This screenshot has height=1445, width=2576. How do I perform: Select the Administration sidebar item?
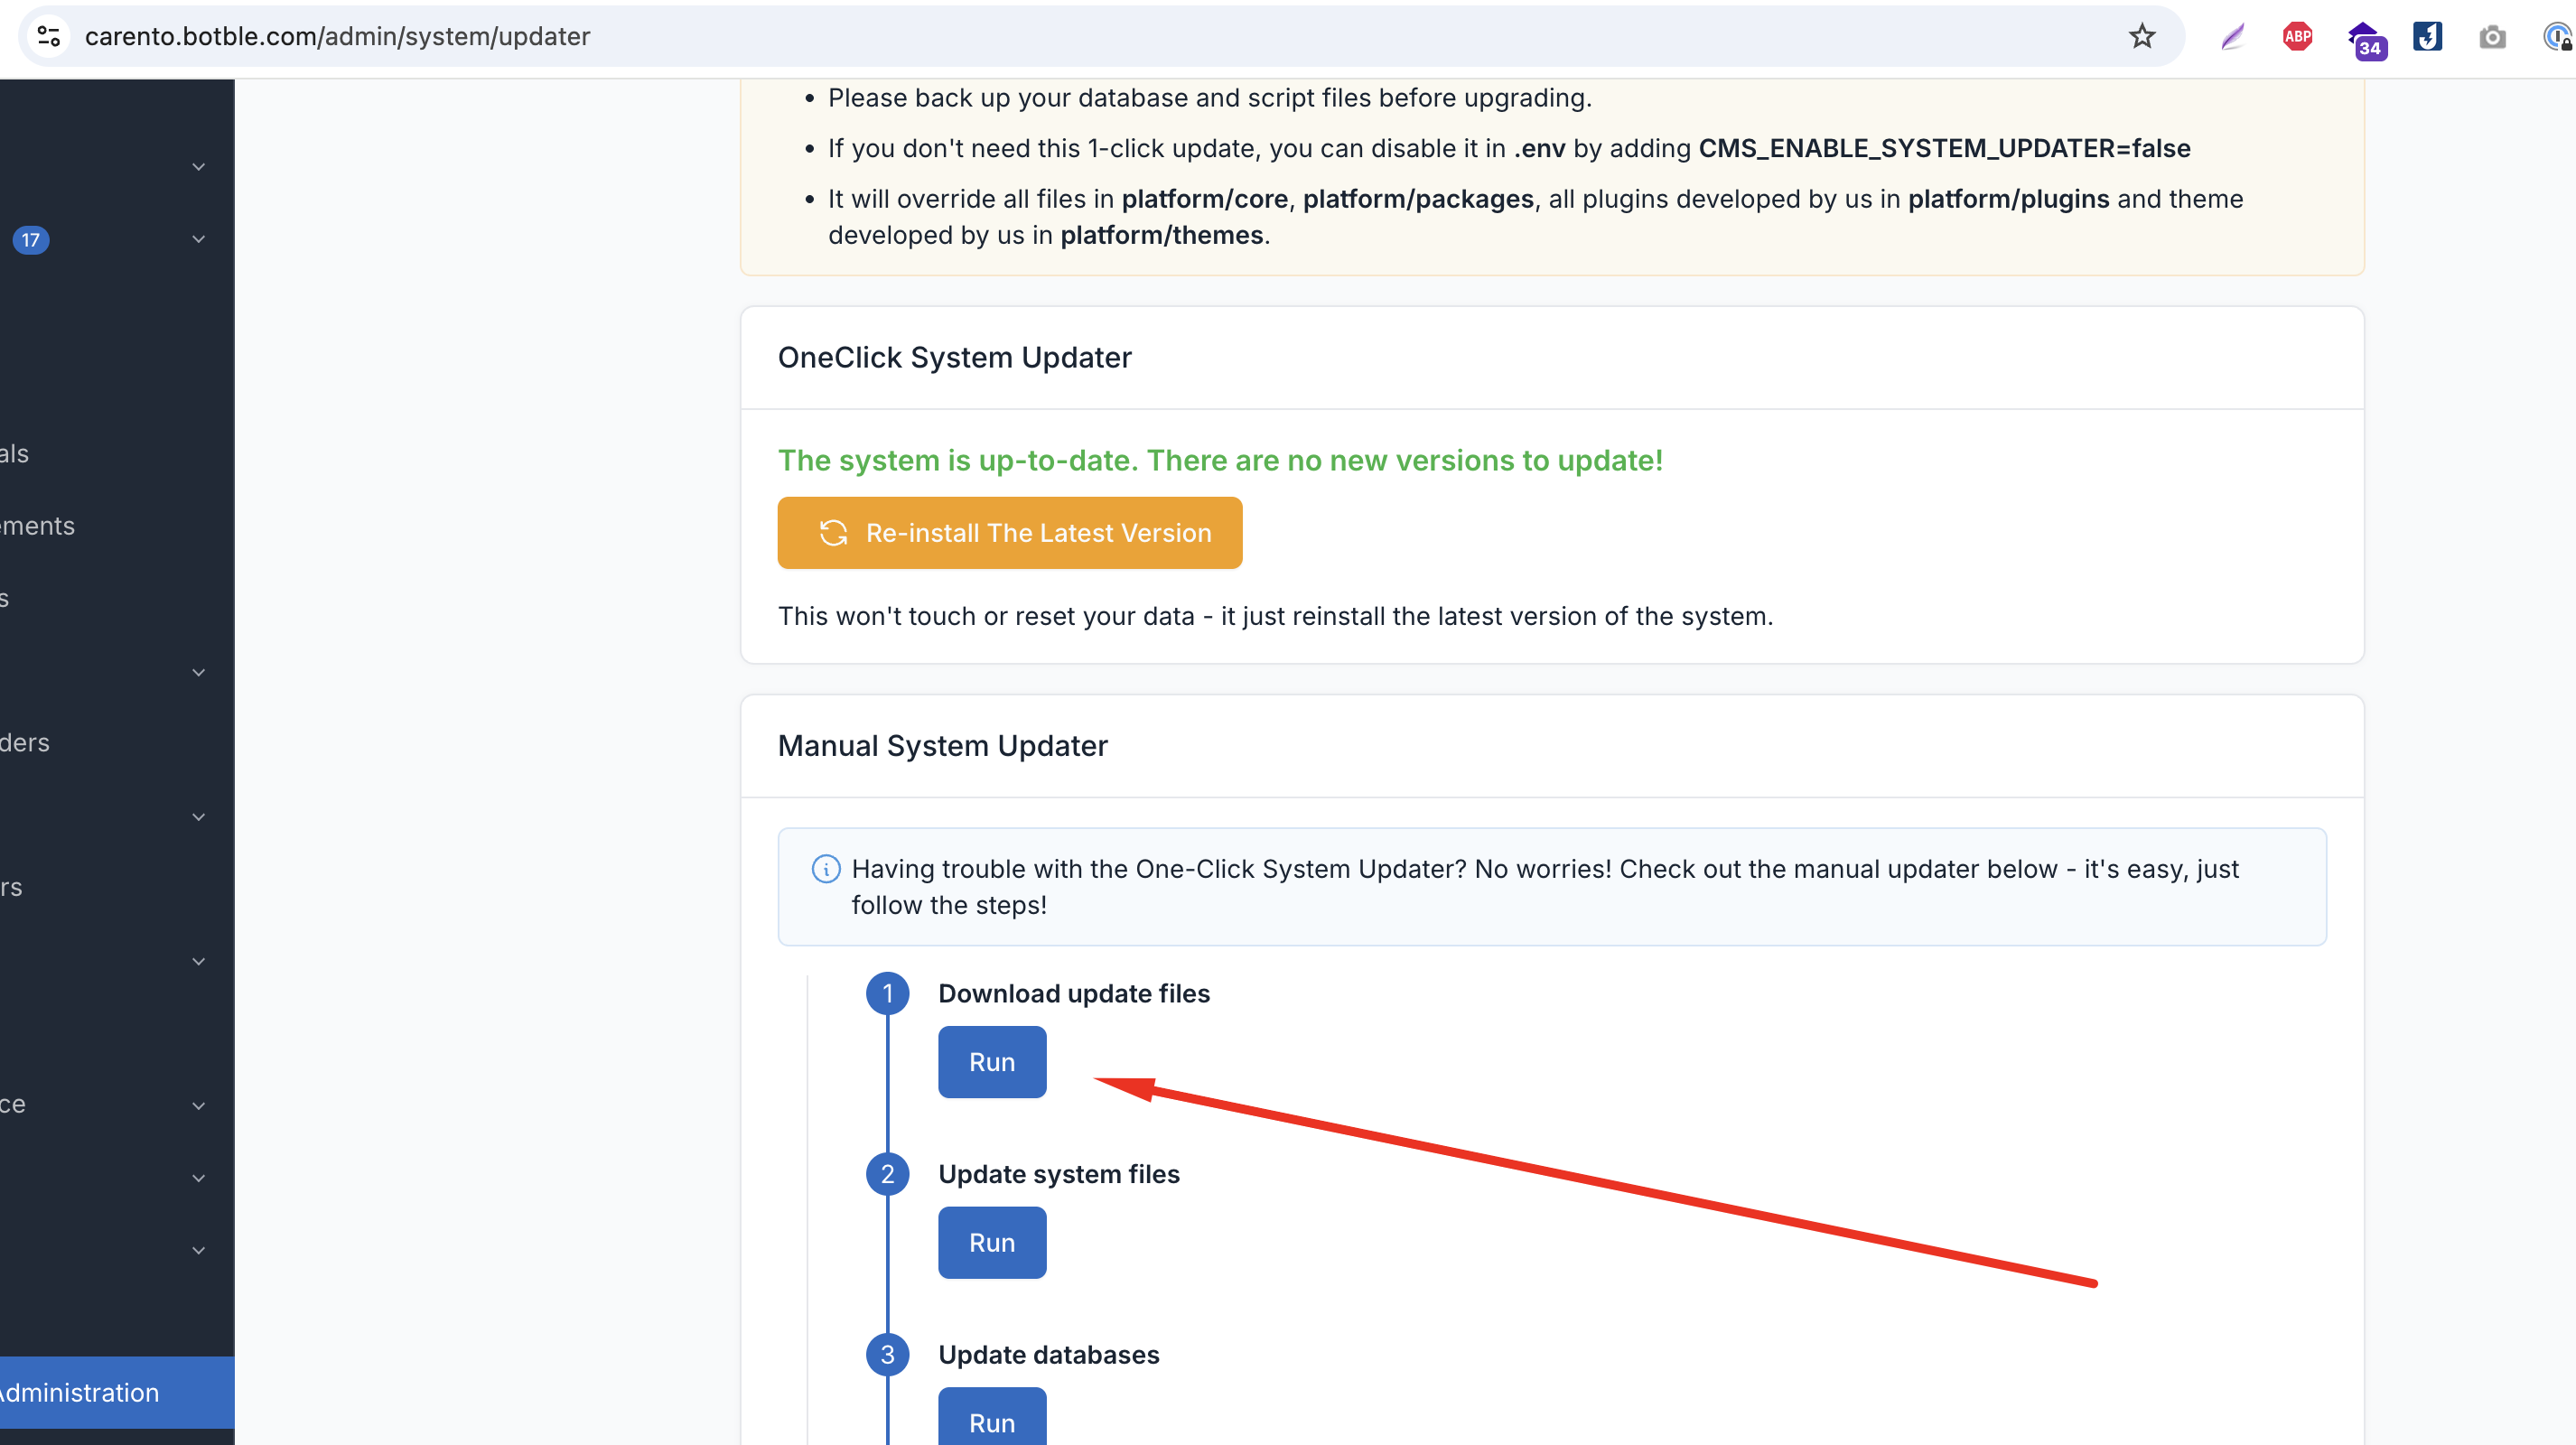[x=117, y=1393]
